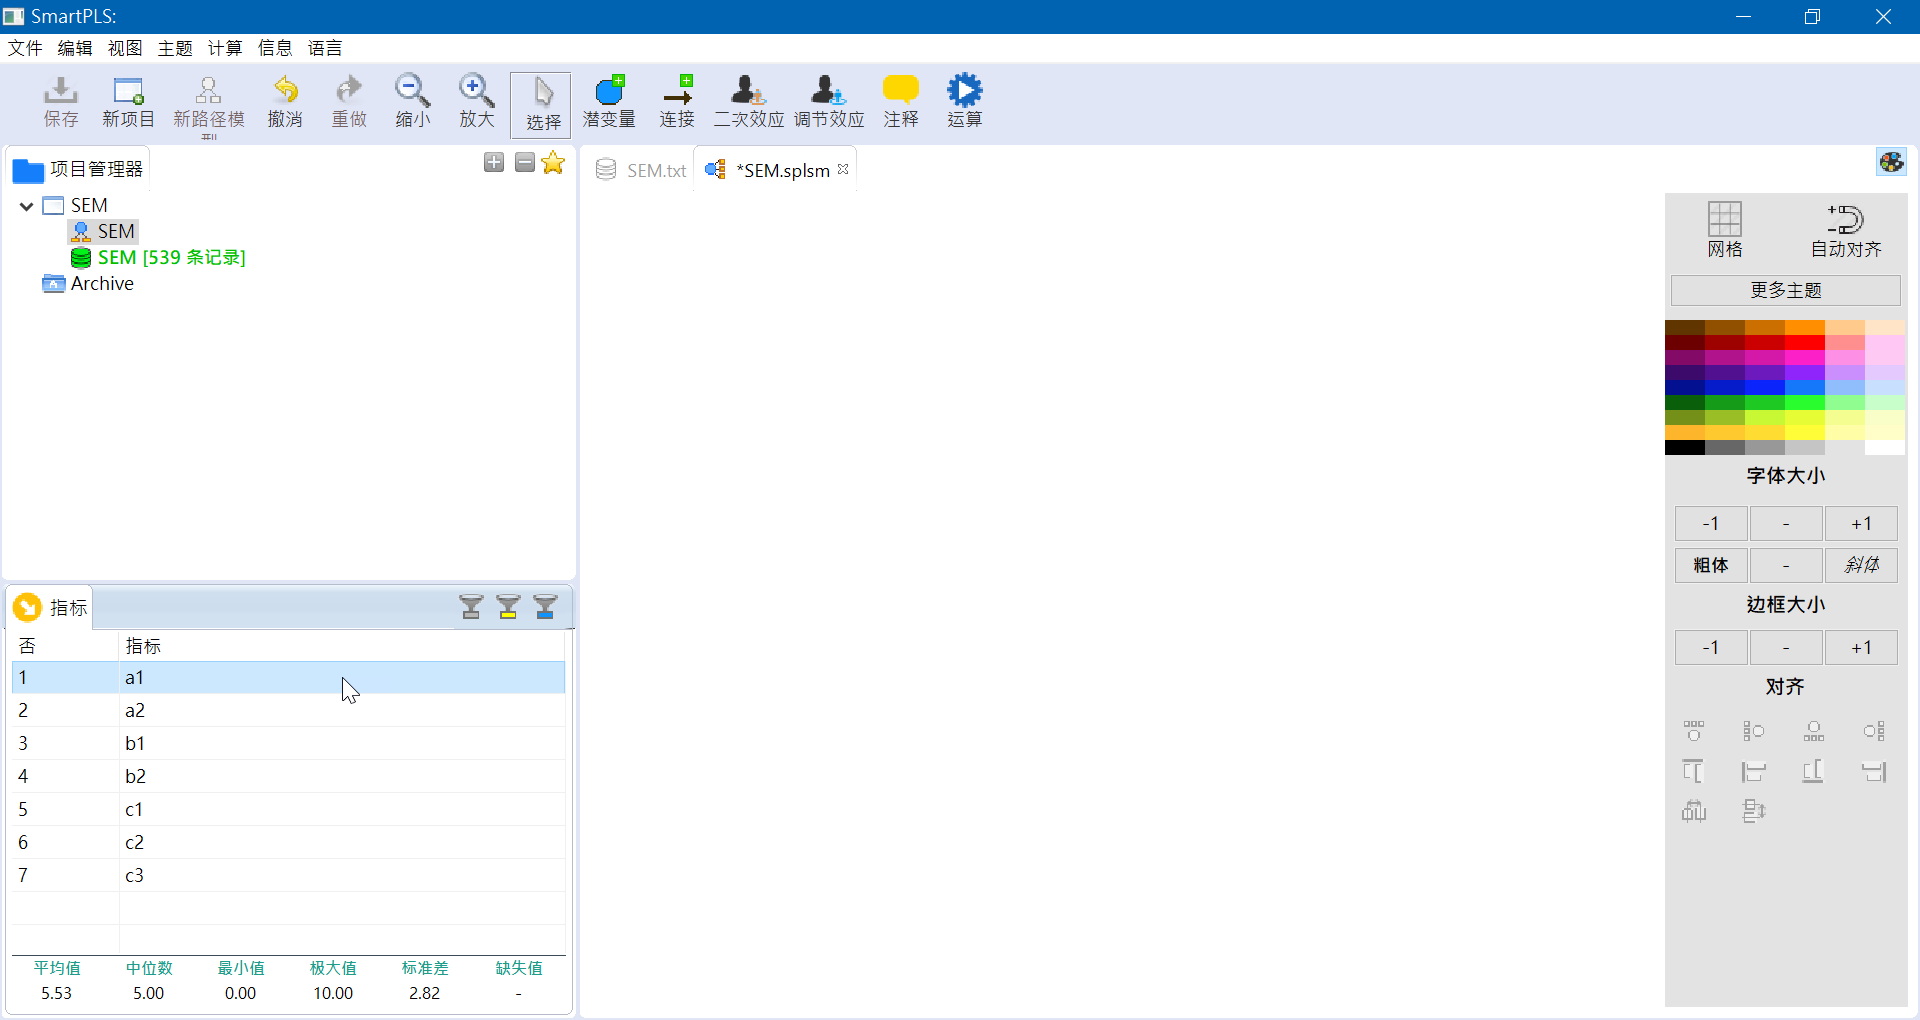Viewport: 1920px width, 1020px height.
Task: Click the plus icon in project manager header
Action: click(494, 162)
